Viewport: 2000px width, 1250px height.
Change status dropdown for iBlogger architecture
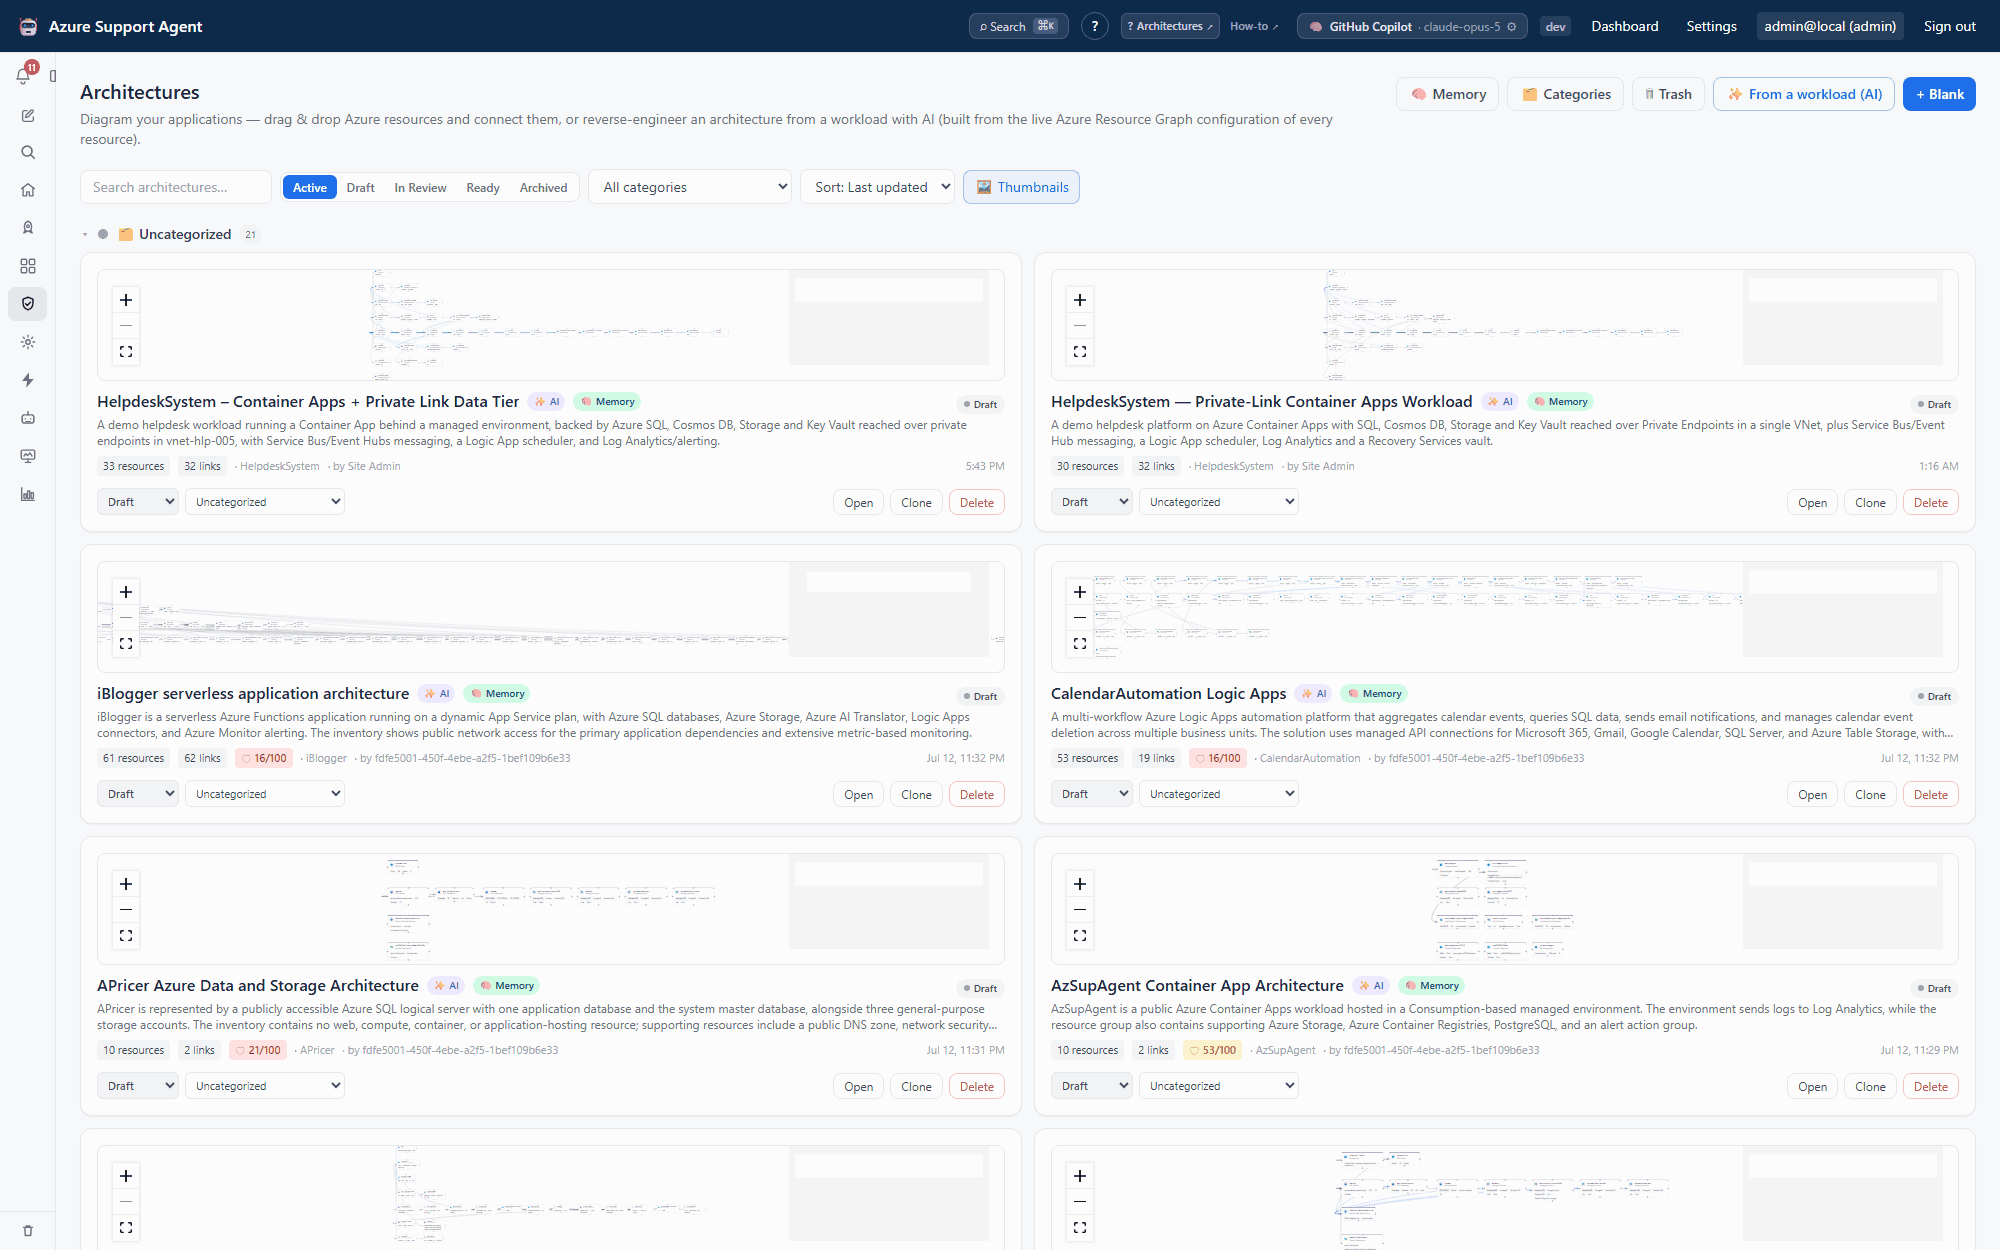138,794
